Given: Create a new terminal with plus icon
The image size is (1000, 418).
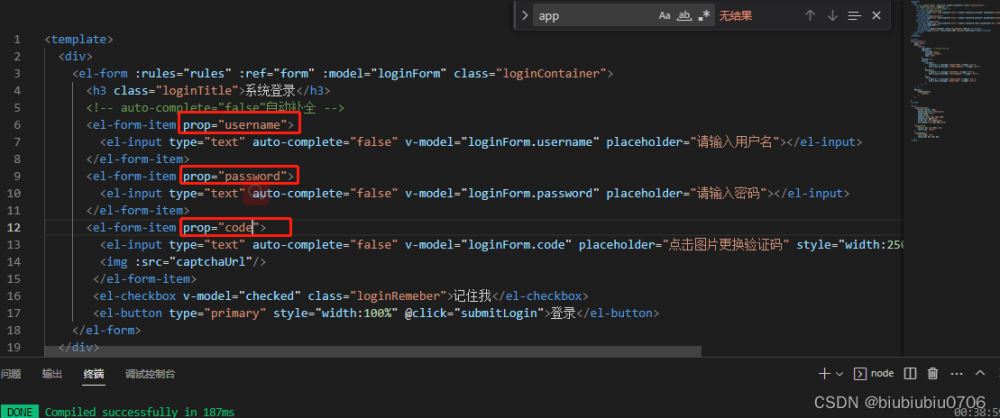Looking at the screenshot, I should click(x=824, y=373).
